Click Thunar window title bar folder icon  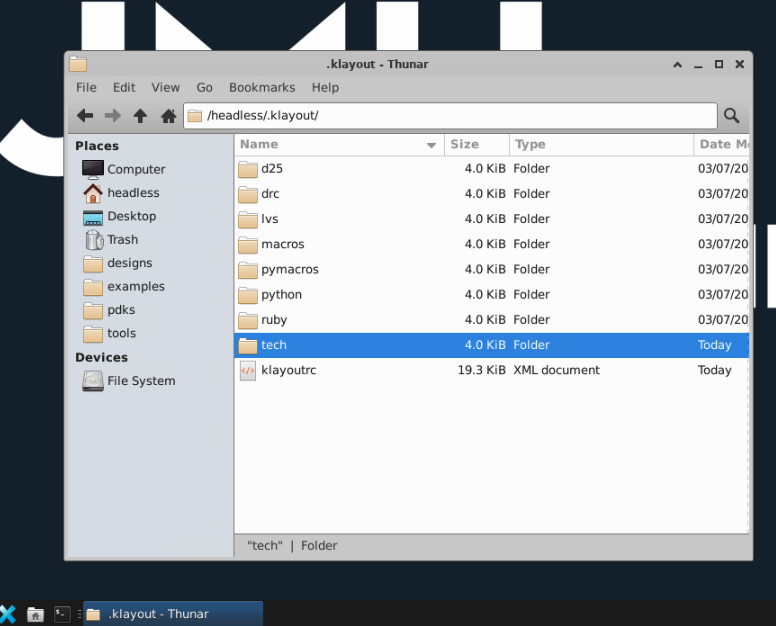point(78,64)
